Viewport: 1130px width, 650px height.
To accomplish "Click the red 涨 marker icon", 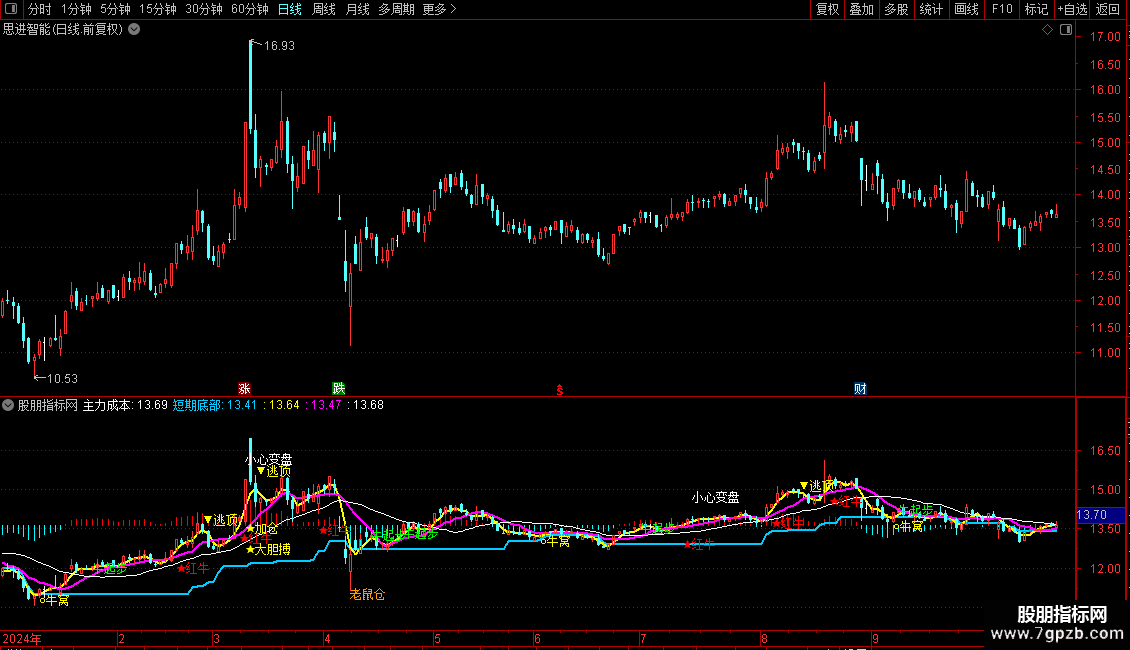I will pyautogui.click(x=244, y=388).
